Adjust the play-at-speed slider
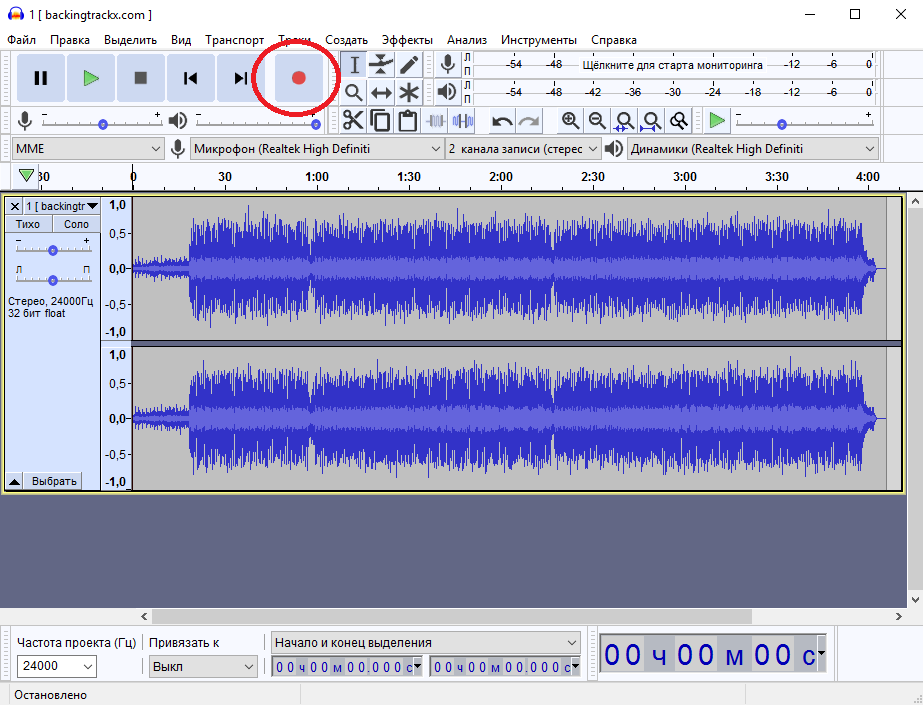 tap(782, 124)
